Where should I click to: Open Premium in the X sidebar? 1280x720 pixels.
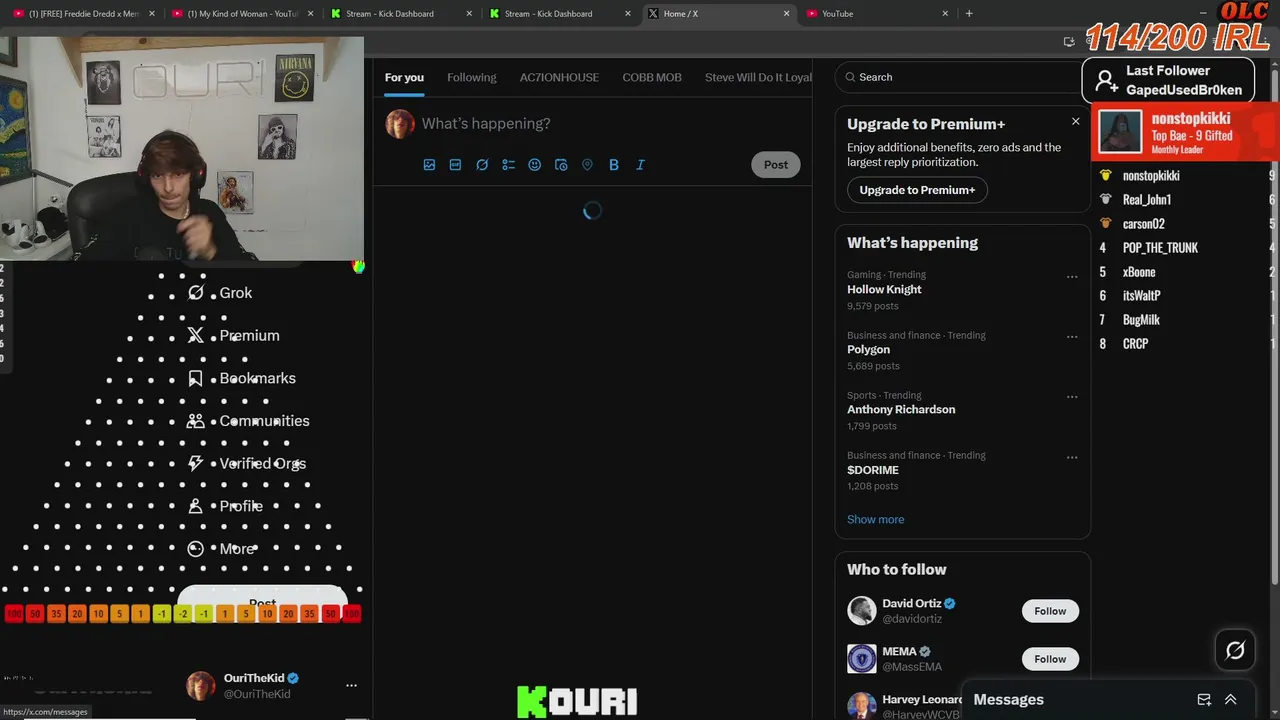pyautogui.click(x=233, y=336)
